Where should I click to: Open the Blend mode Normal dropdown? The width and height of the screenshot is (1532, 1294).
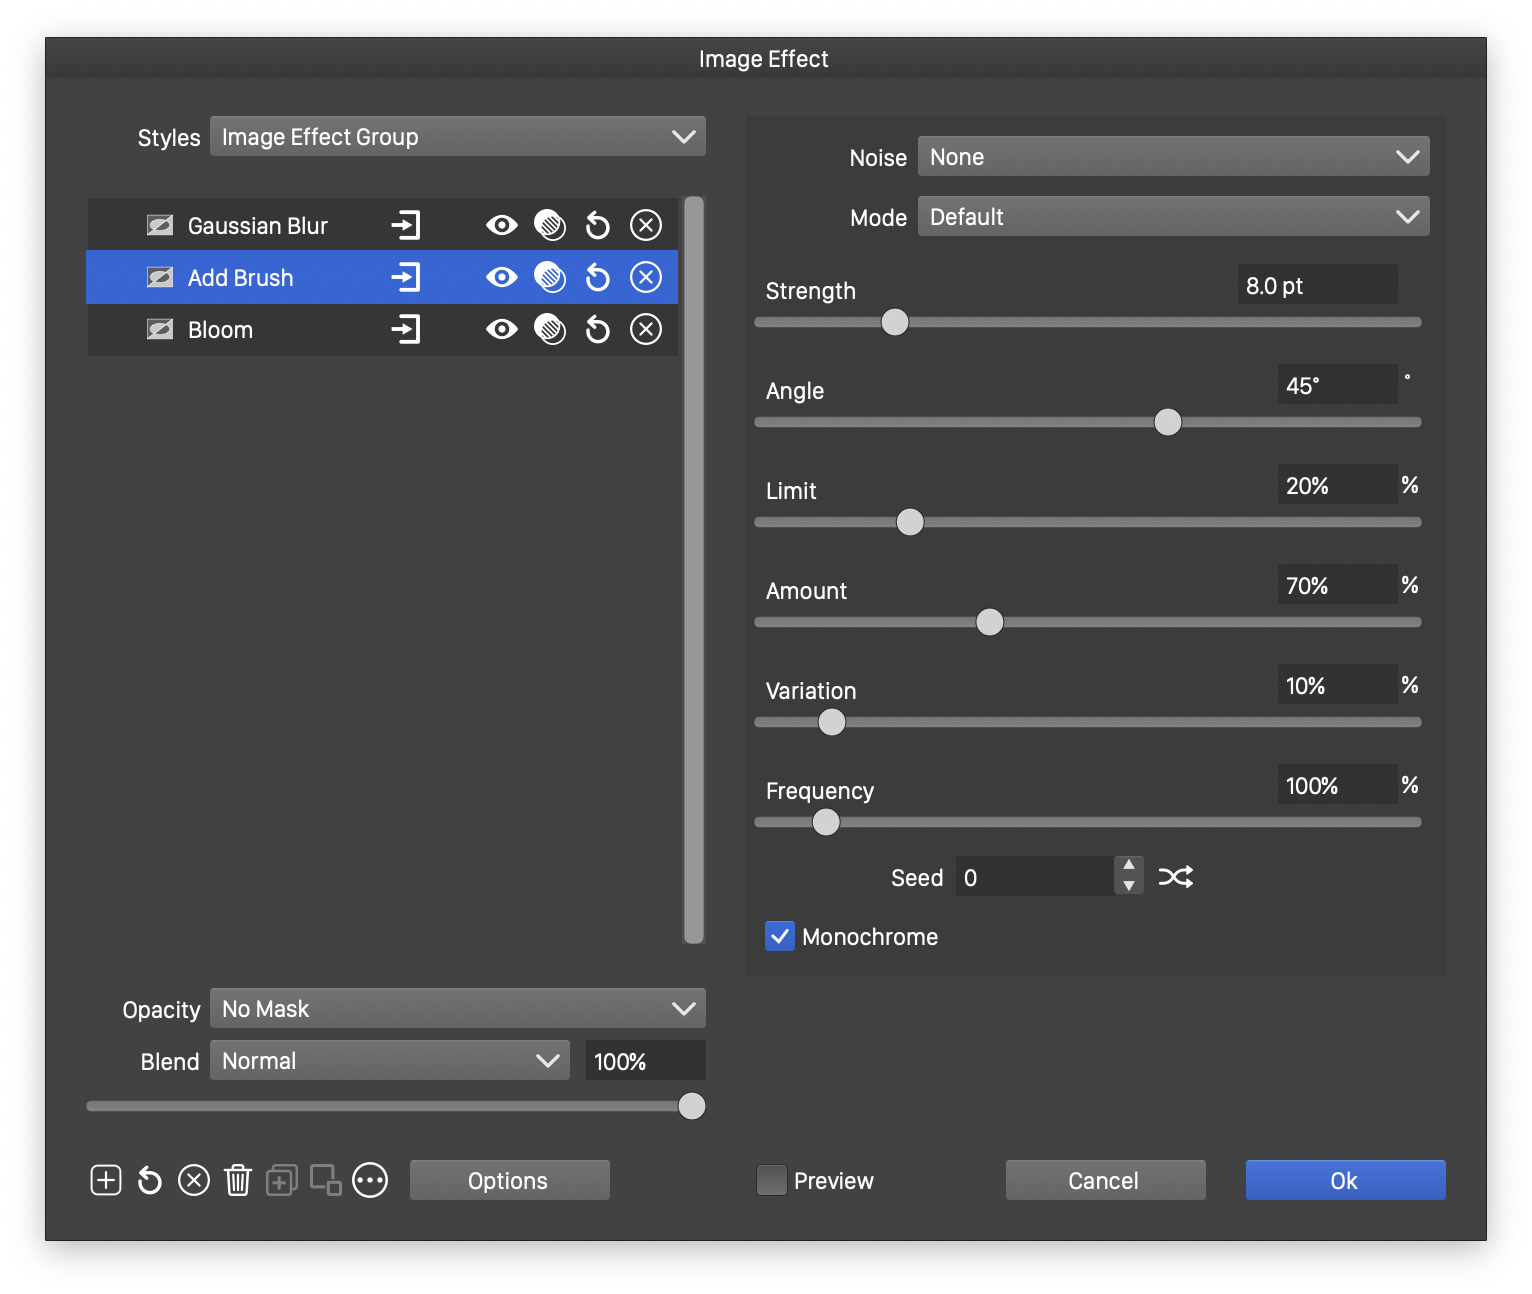click(389, 1061)
